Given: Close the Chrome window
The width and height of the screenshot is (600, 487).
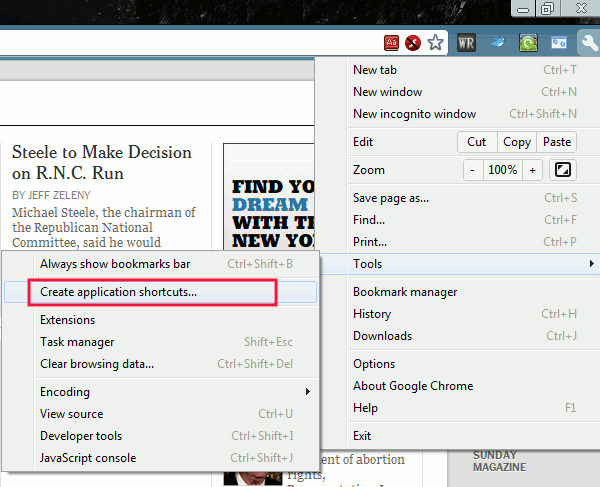Looking at the screenshot, I should pos(581,8).
